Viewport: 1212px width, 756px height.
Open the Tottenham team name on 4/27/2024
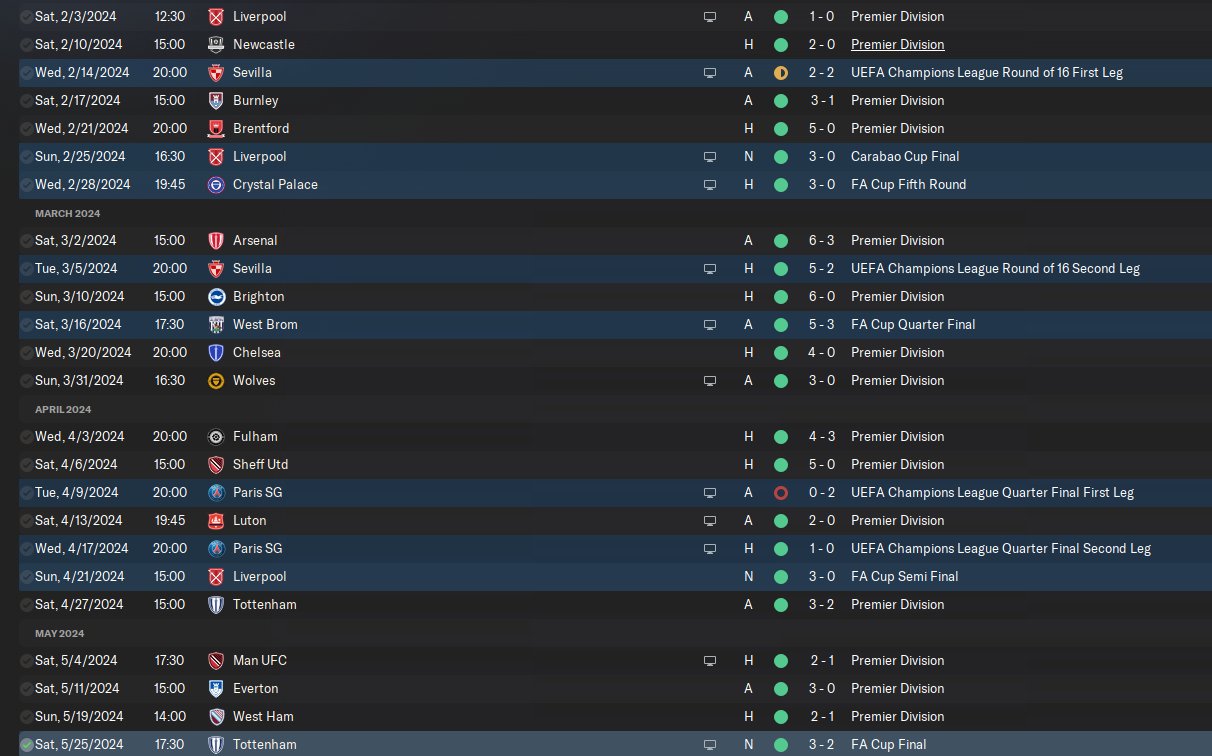coord(264,605)
